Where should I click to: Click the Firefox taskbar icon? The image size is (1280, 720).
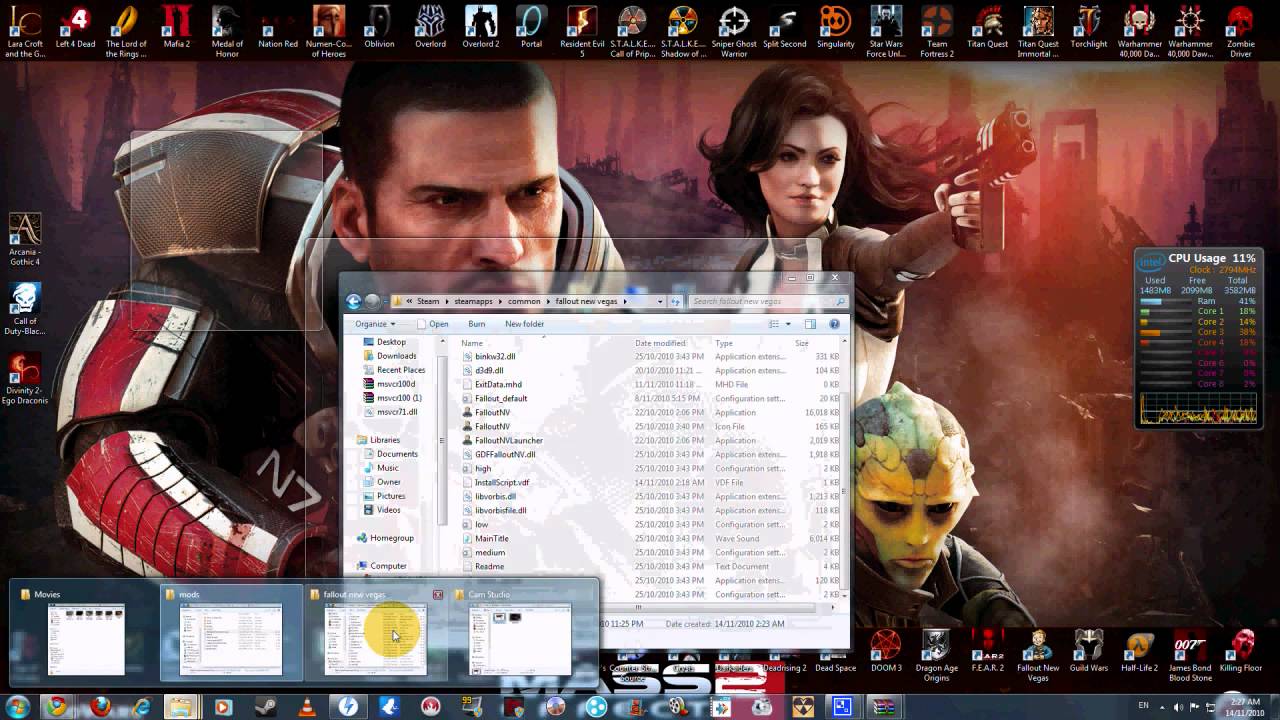point(100,707)
